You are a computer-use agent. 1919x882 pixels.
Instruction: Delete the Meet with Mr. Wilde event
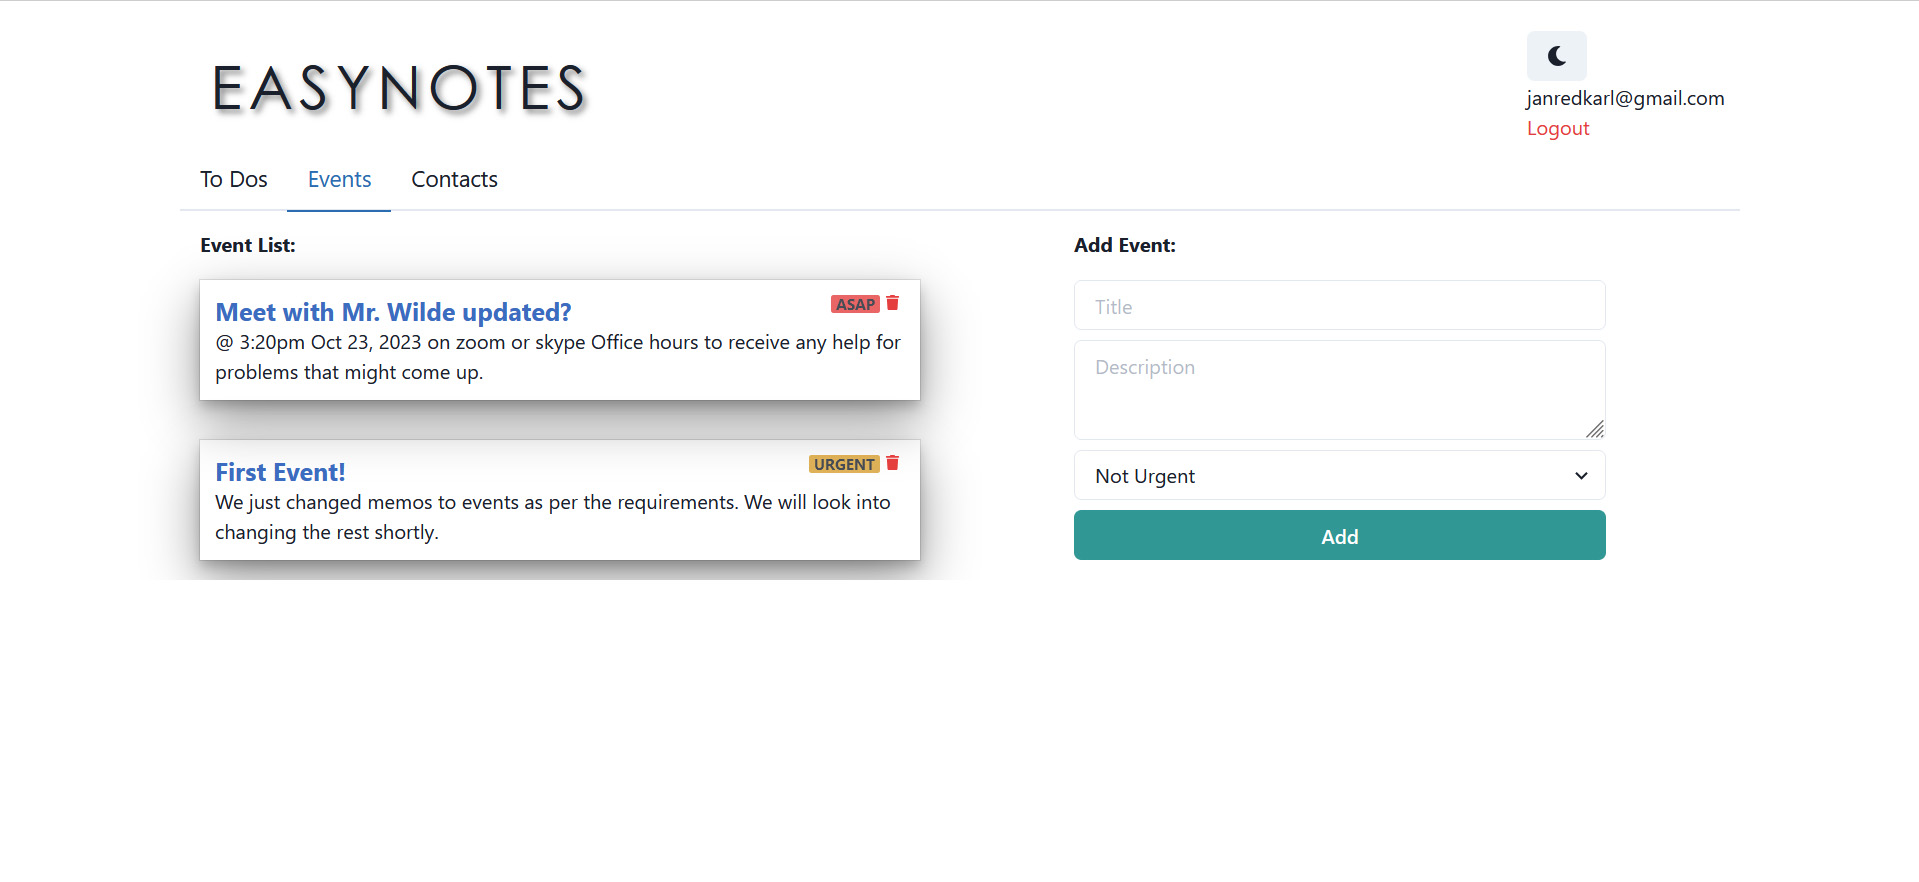point(893,303)
